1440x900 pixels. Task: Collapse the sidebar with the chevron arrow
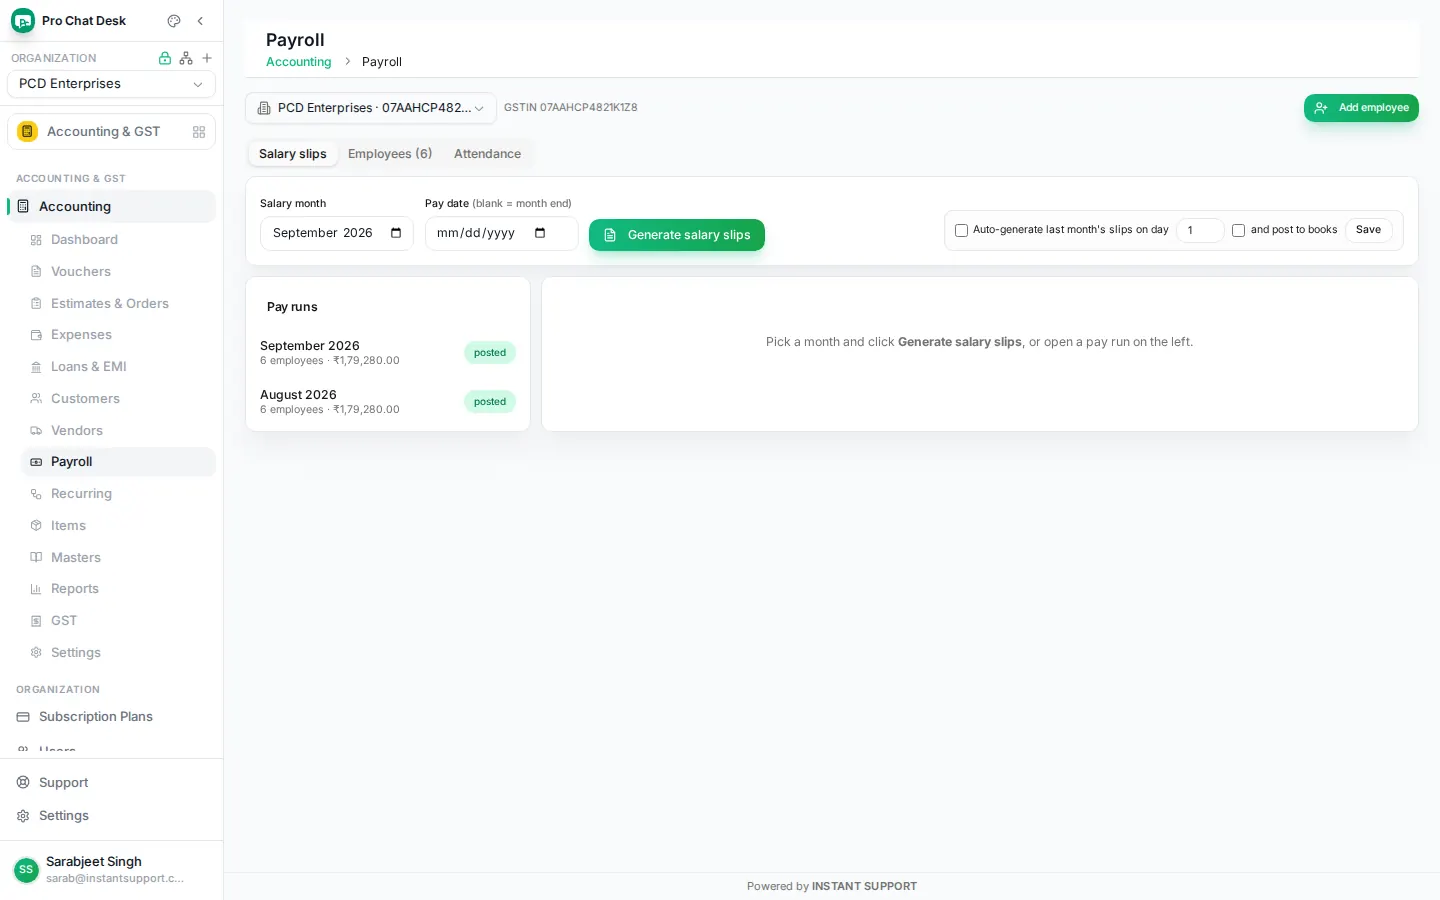(200, 21)
